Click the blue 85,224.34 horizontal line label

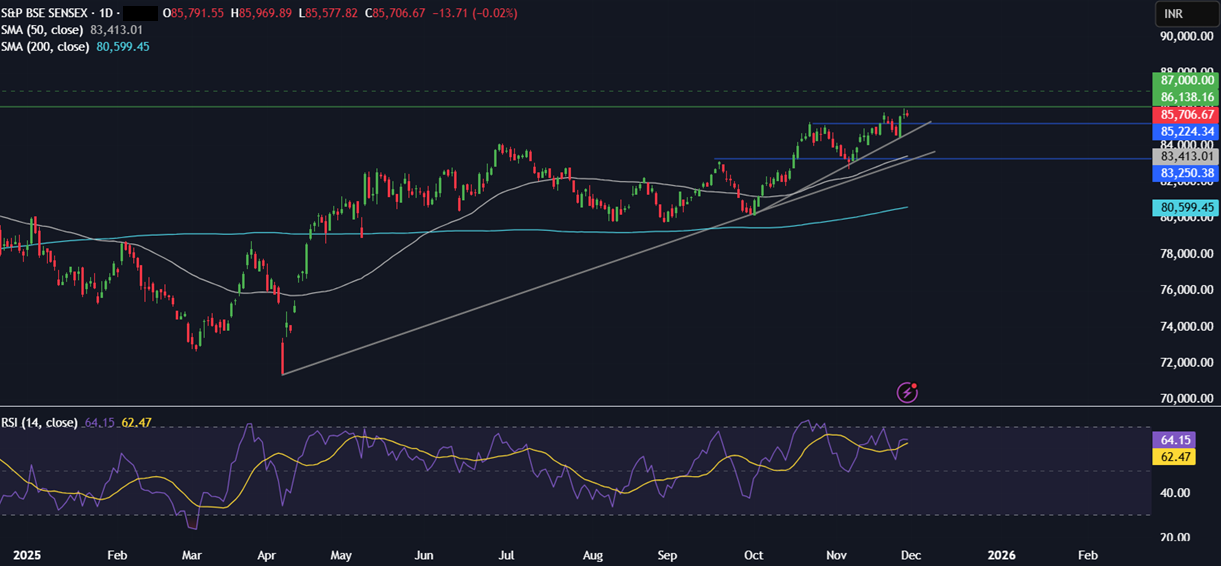[x=1185, y=132]
